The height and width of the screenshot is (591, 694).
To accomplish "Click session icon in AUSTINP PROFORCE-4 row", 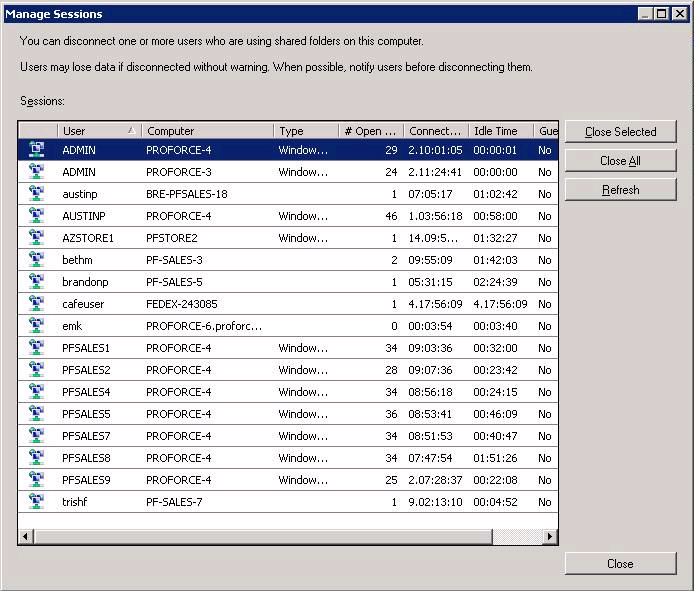I will (36, 216).
